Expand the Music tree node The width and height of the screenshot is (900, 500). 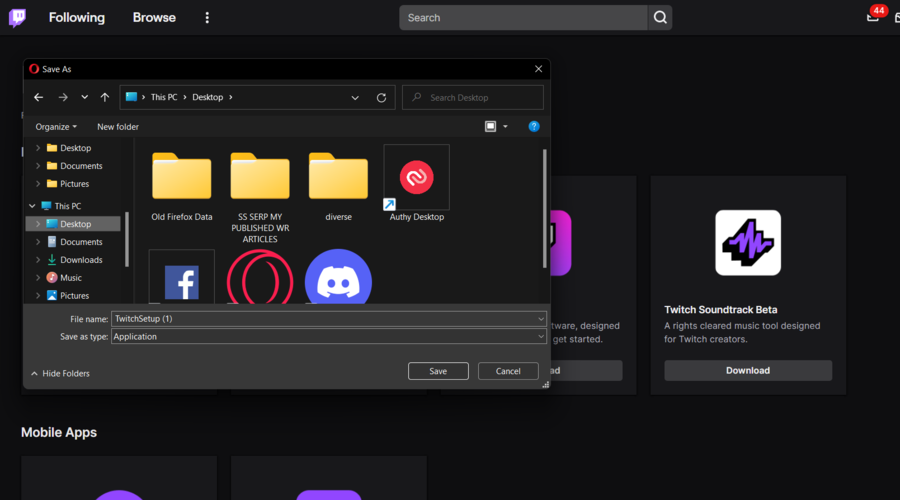pos(38,277)
